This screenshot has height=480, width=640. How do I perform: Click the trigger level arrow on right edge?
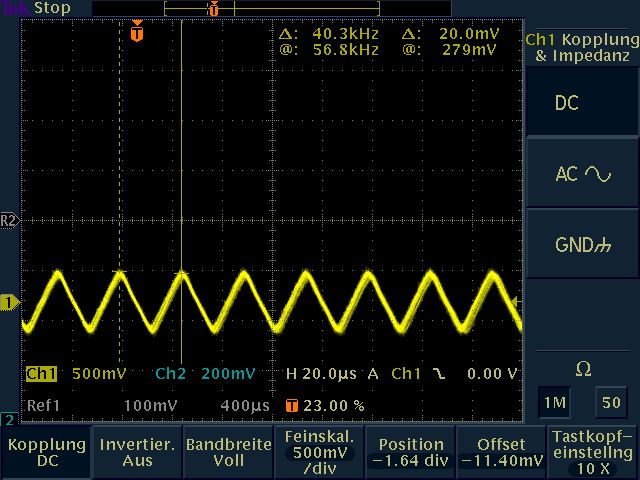tap(516, 301)
